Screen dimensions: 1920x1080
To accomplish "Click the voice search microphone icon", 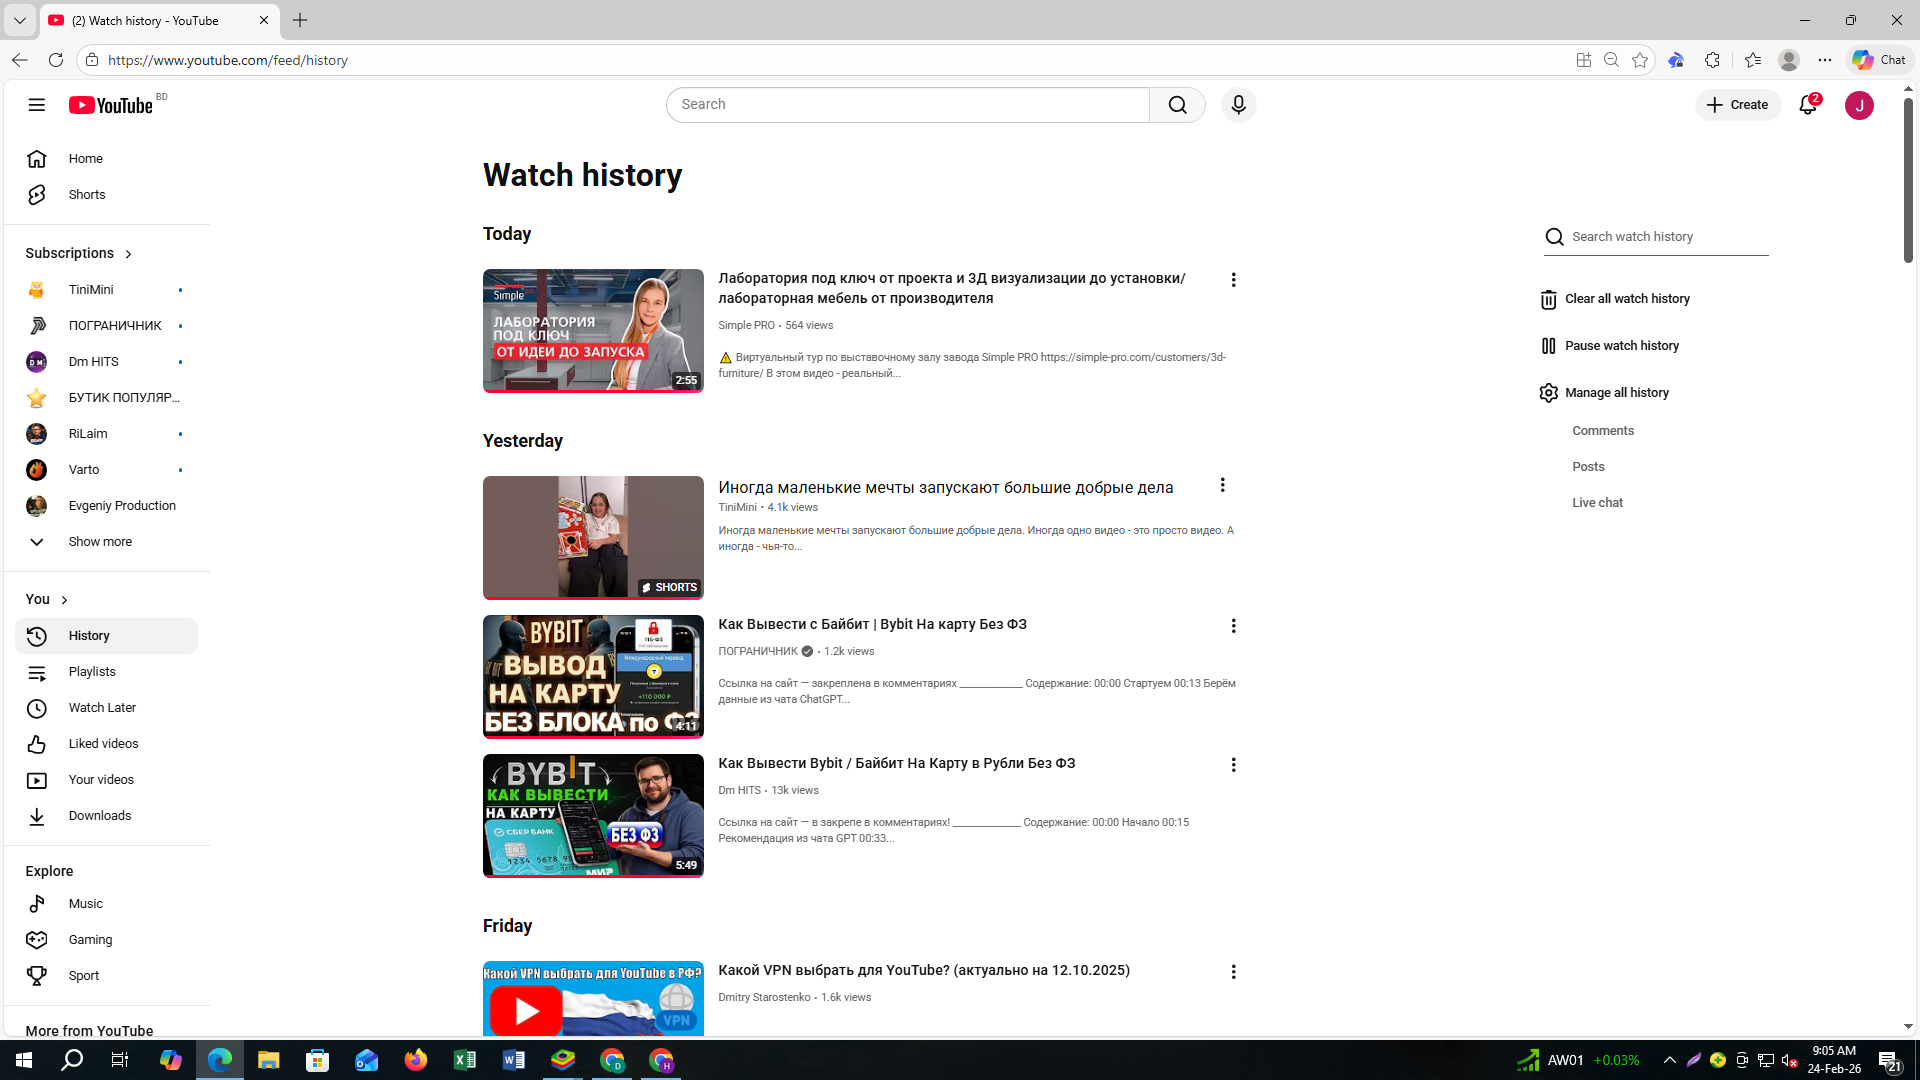I will tap(1238, 105).
